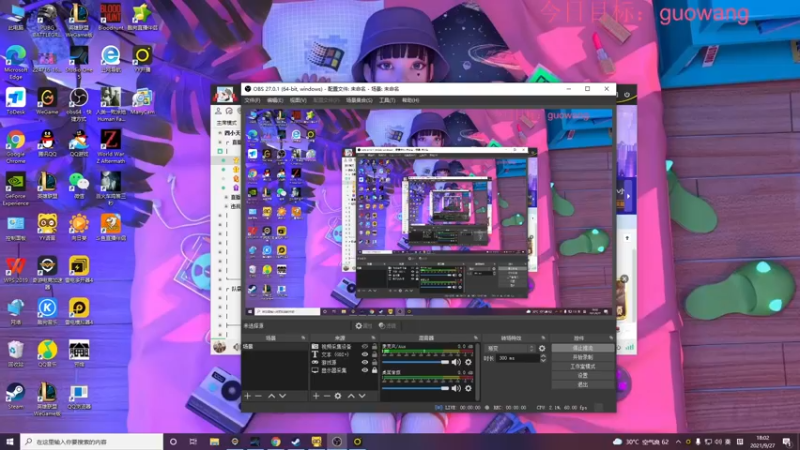
Task: Remove selected source with minus icon
Action: 327,396
